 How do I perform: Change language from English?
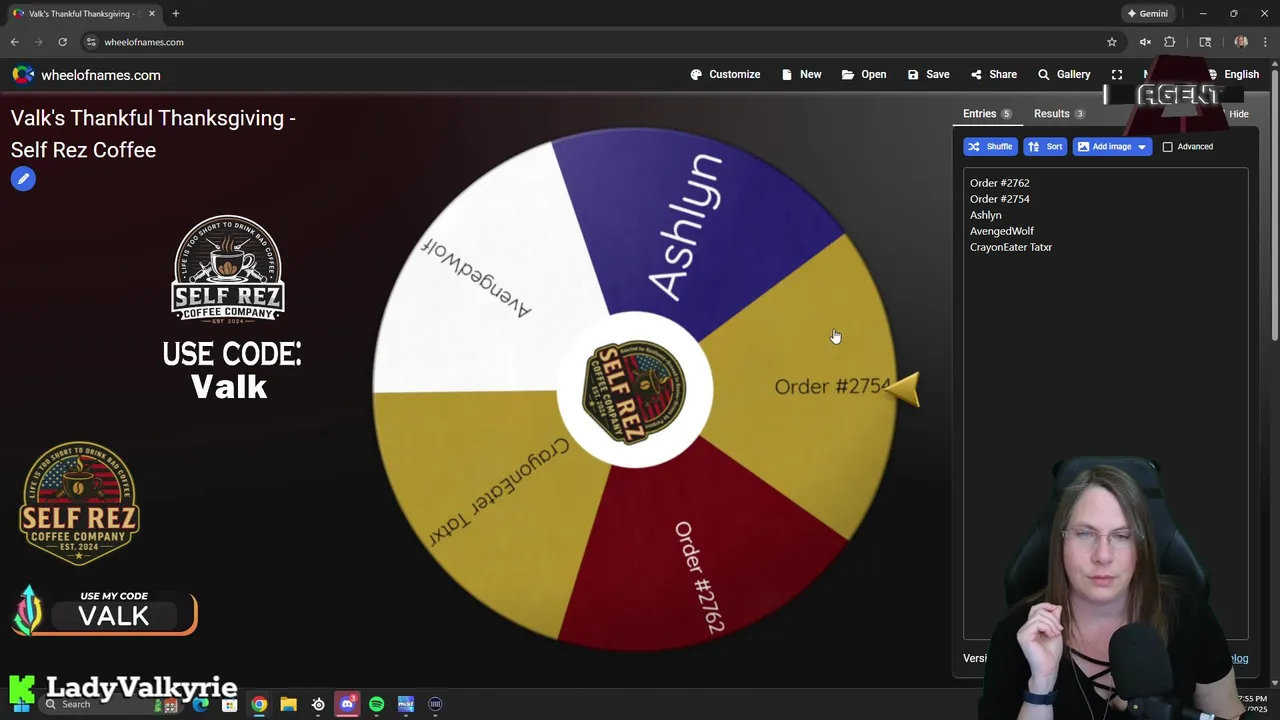[1233, 75]
